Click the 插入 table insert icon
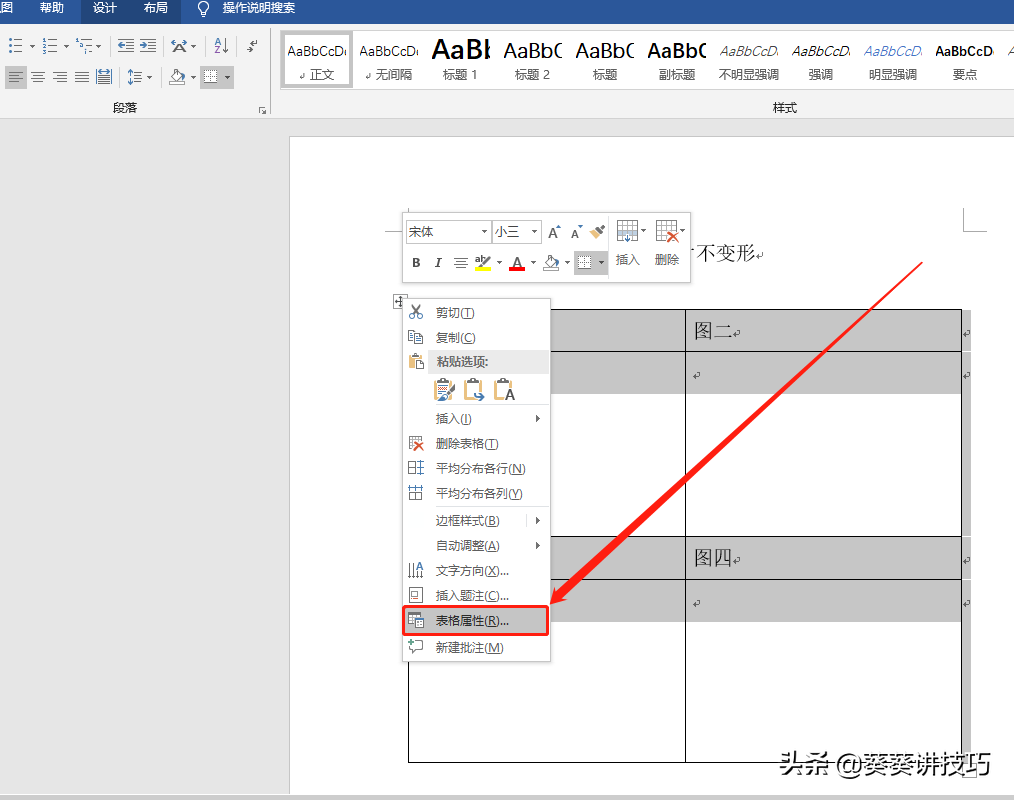 (628, 243)
